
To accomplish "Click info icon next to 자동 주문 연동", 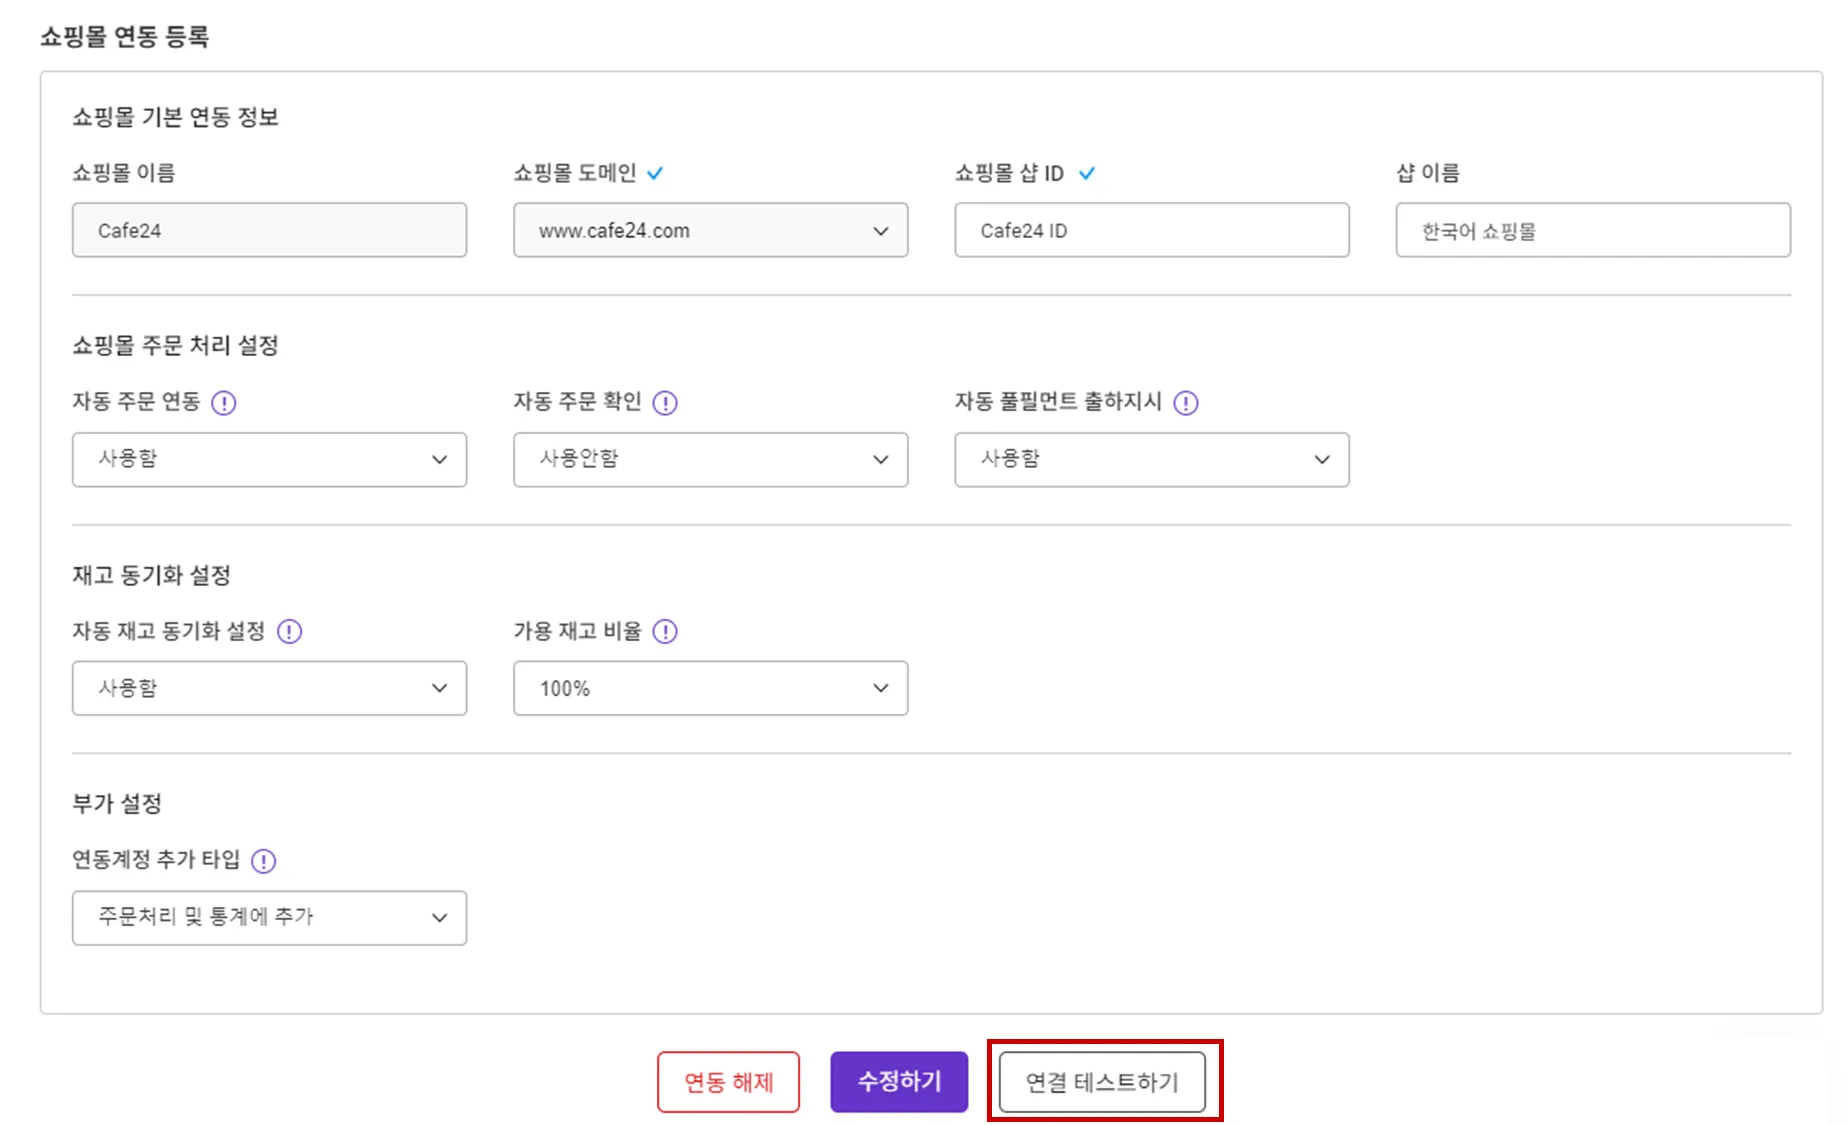I will (x=224, y=403).
